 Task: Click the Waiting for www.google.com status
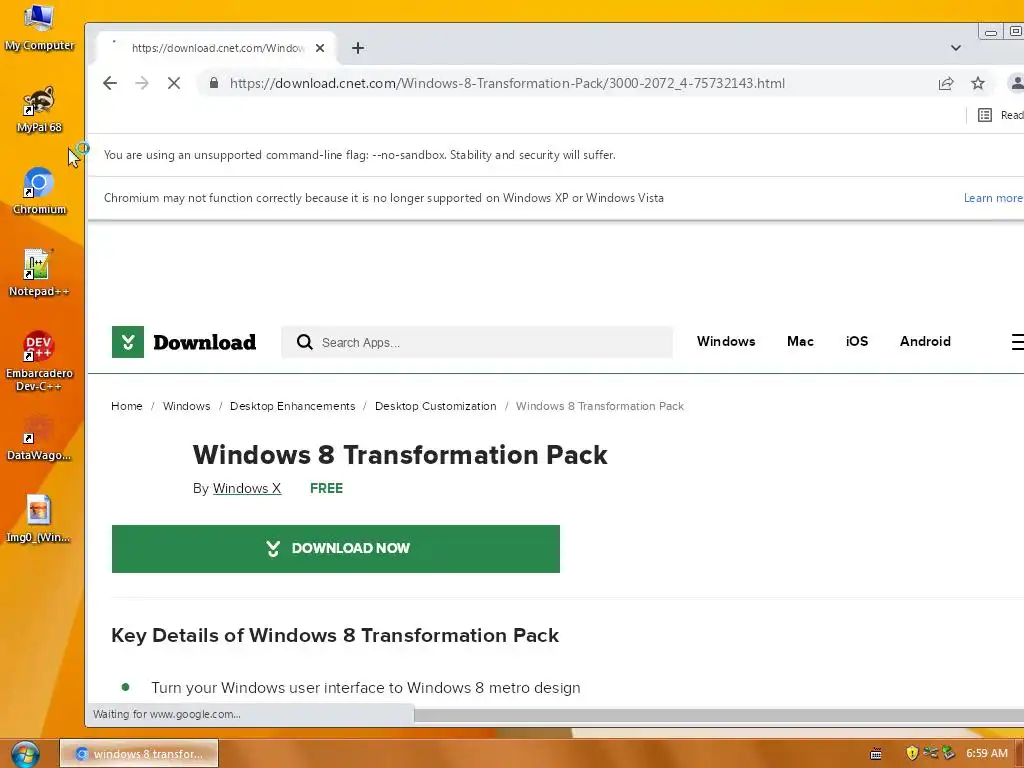167,714
